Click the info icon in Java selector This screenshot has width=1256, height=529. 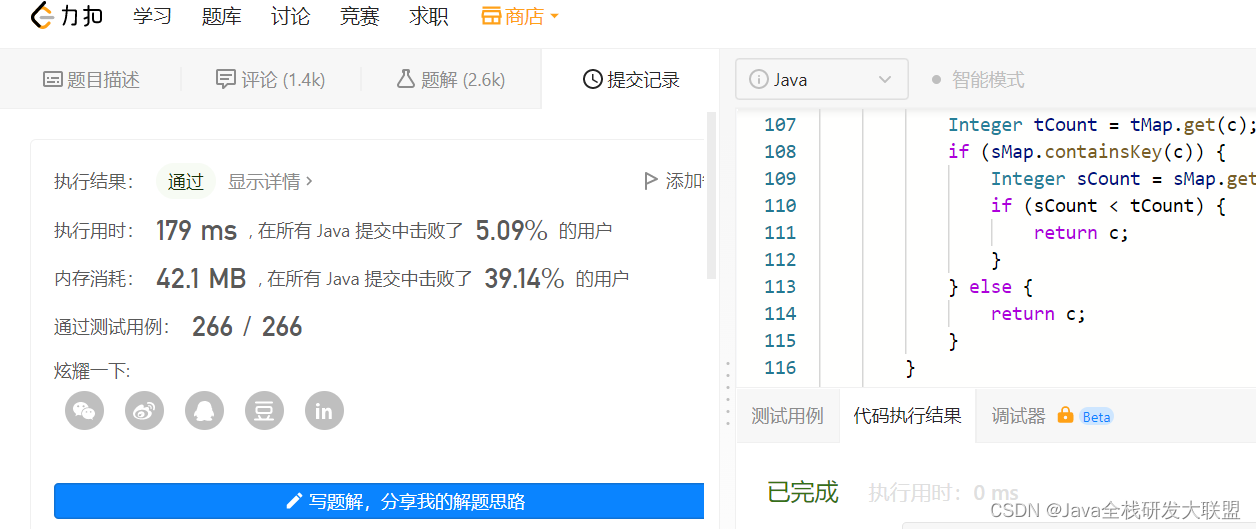pos(758,80)
